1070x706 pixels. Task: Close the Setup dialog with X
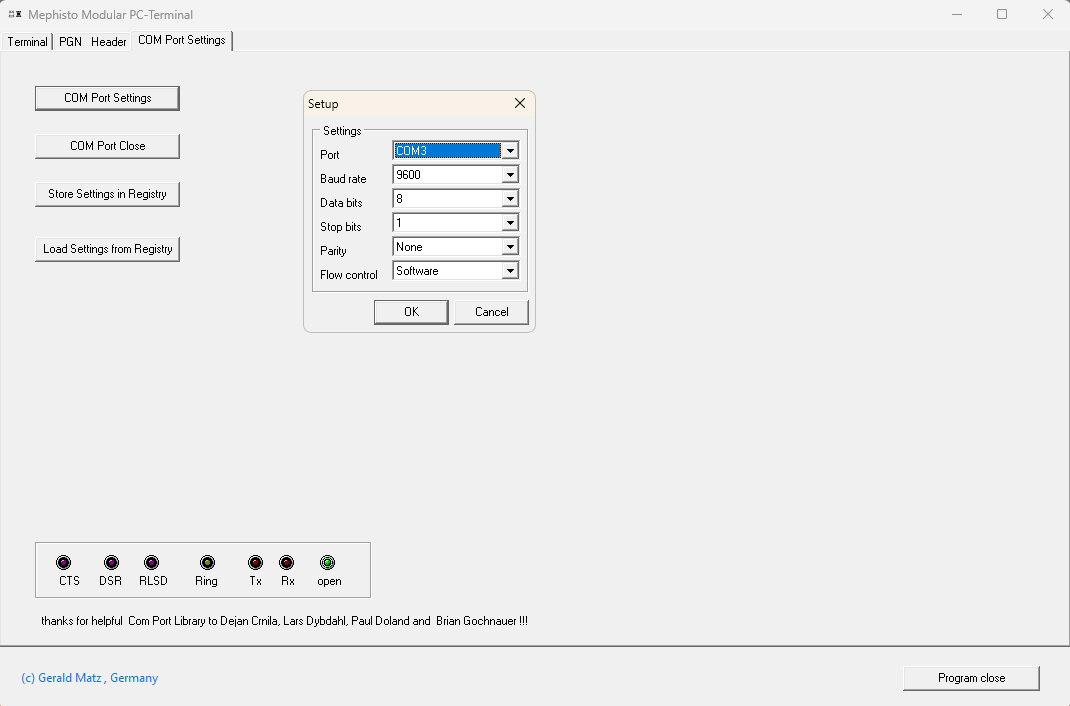coord(520,104)
